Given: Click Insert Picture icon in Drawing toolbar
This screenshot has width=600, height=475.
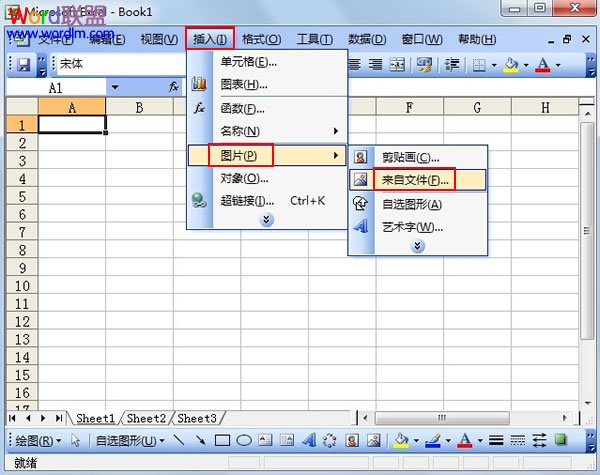Looking at the screenshot, I should click(x=373, y=440).
